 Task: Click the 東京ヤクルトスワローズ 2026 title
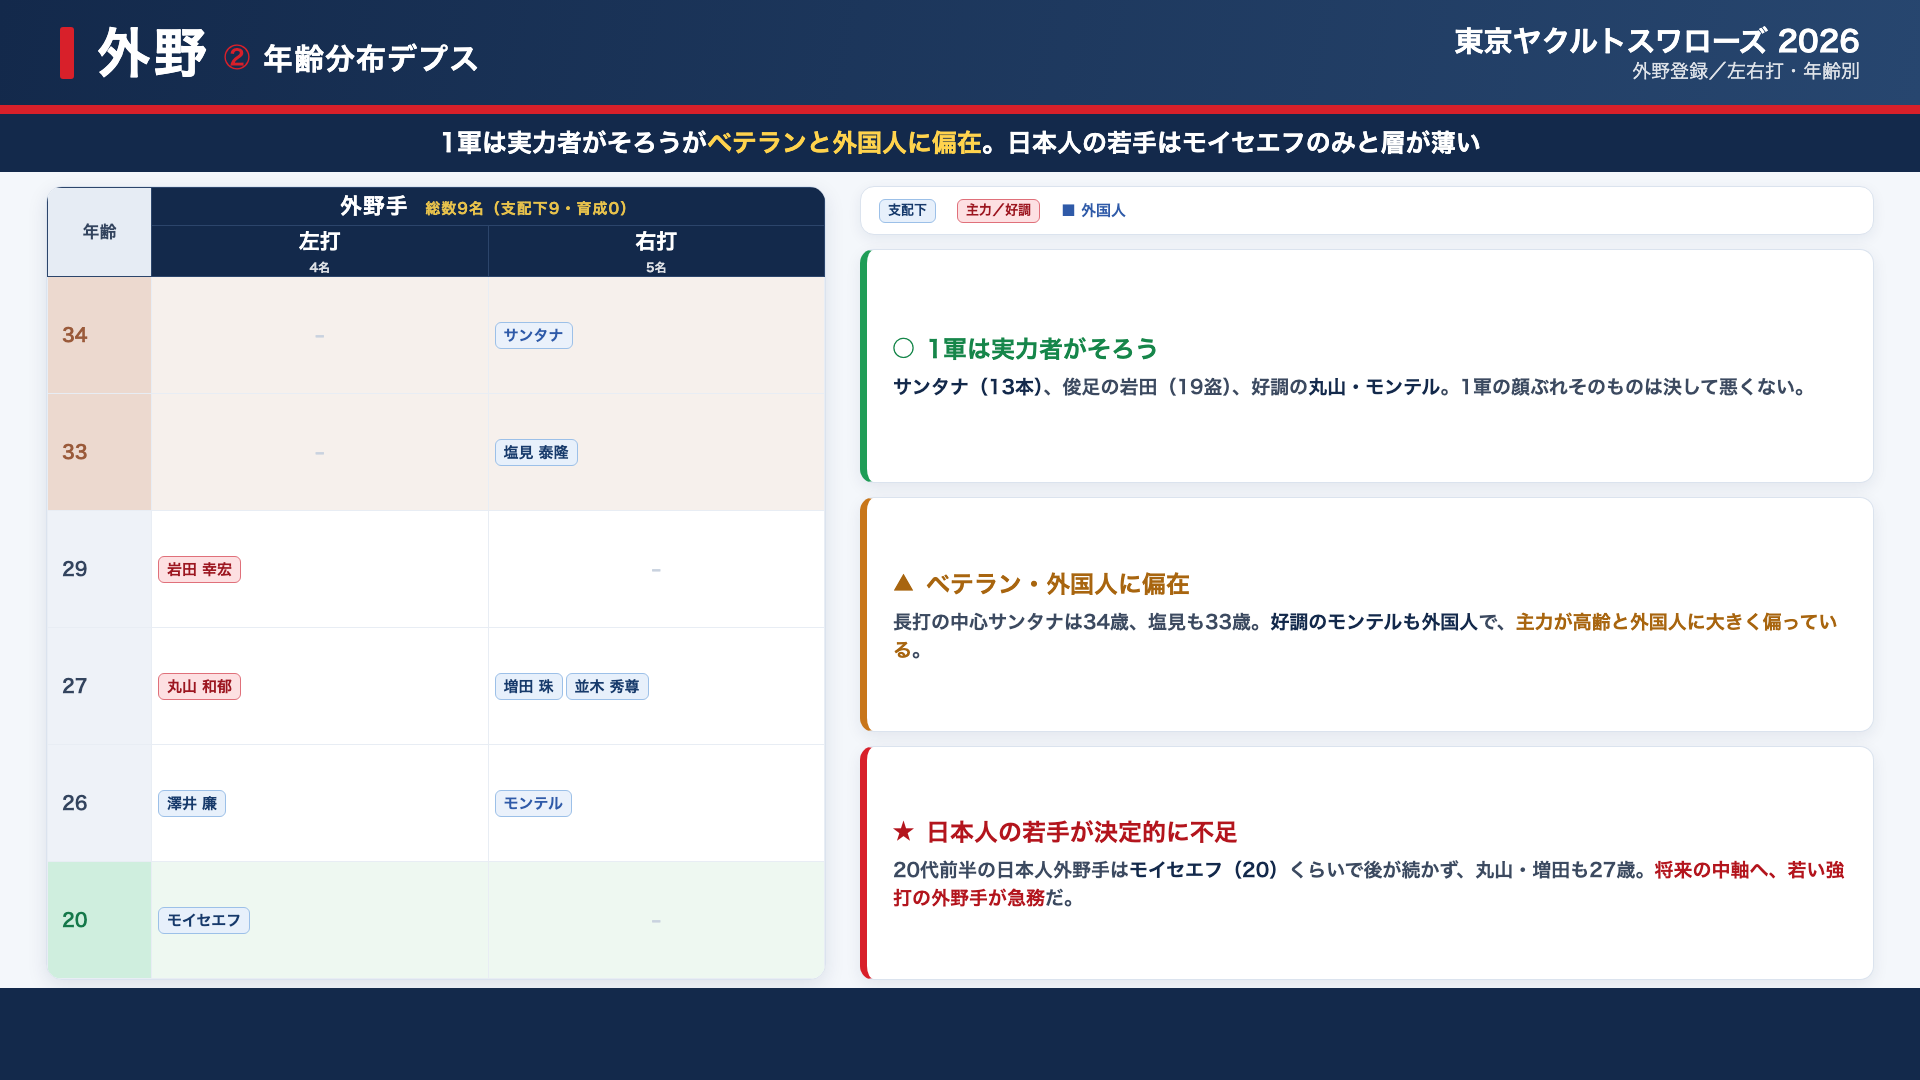(x=1657, y=41)
